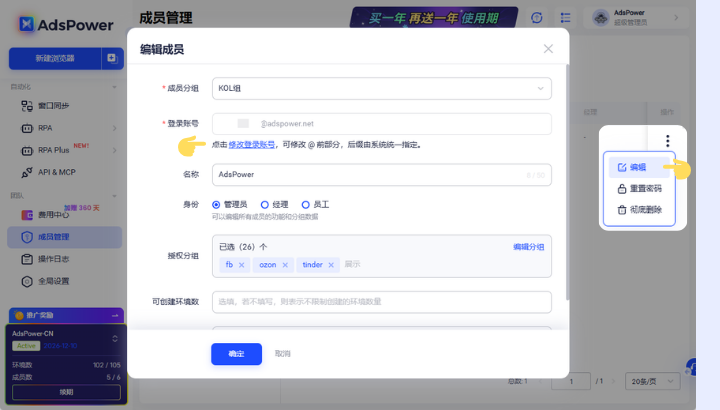Viewport: 720px width, 410px height.
Task: Click the 可创建环境数 input field
Action: pos(382,302)
